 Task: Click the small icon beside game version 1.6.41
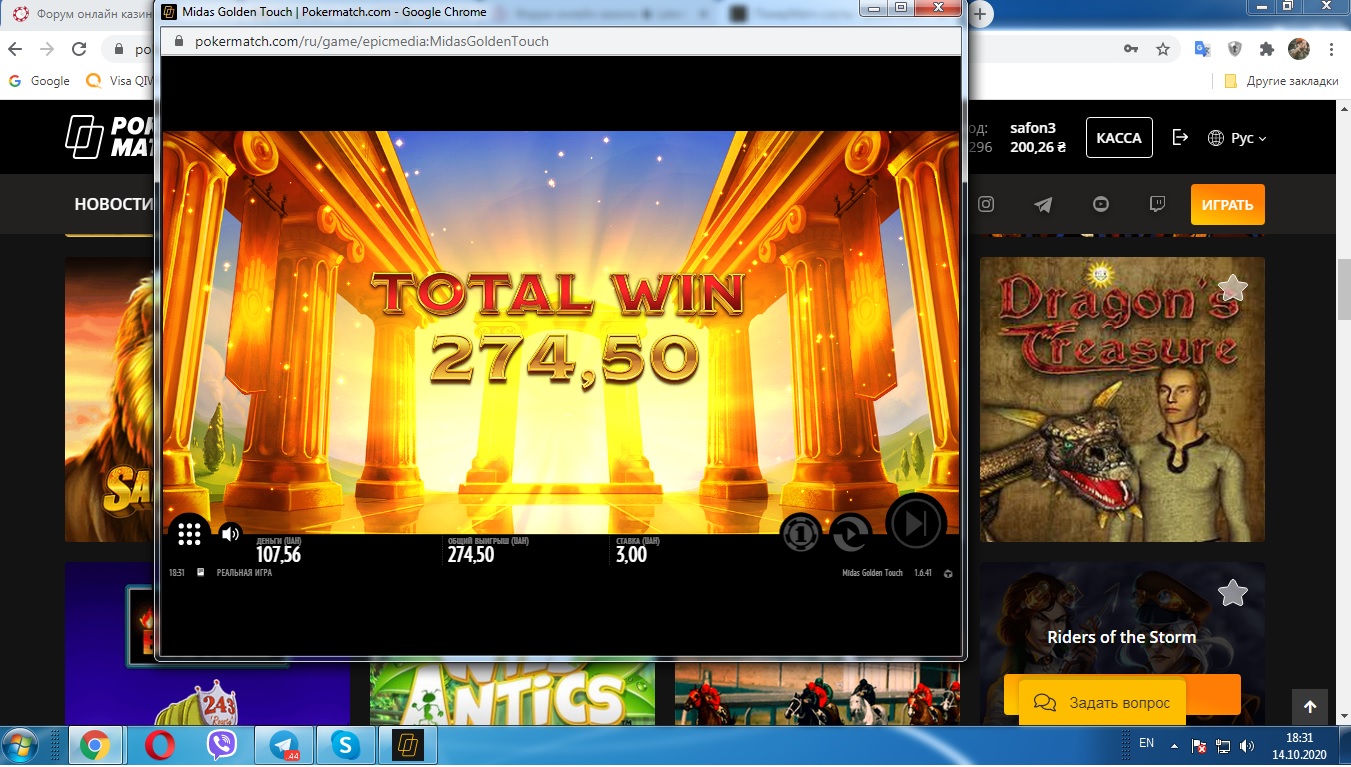(x=947, y=573)
